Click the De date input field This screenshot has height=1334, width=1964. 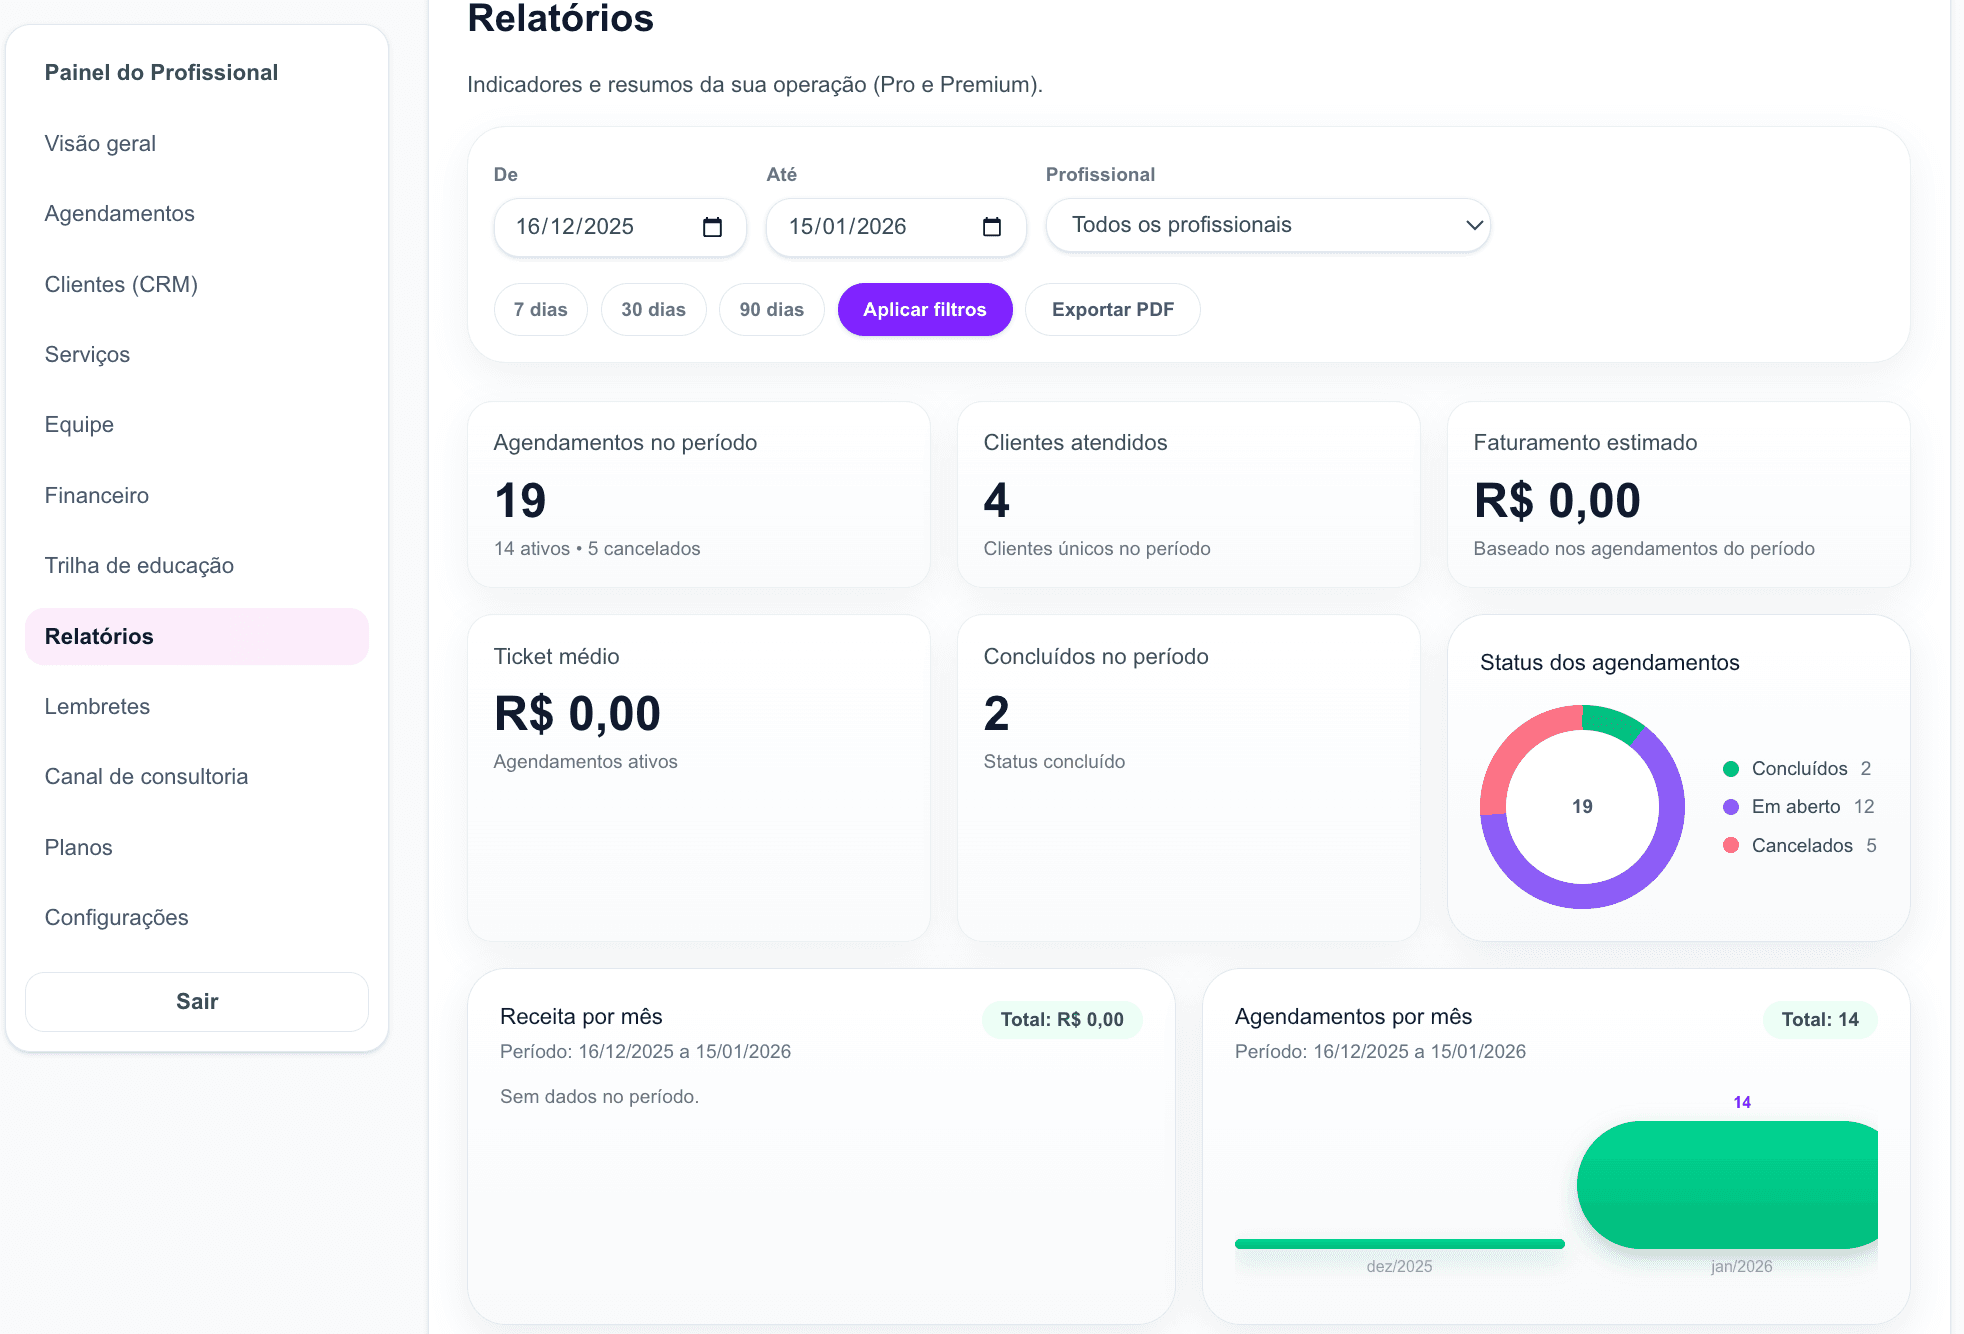pos(590,227)
